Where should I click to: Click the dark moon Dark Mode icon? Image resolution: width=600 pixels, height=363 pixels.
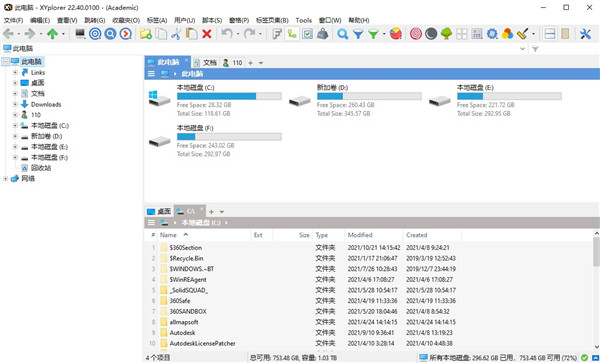click(431, 34)
